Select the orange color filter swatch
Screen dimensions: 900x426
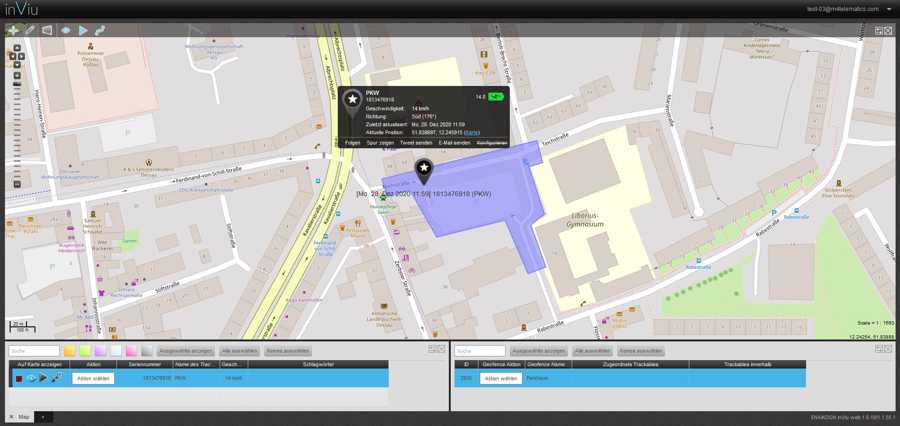pyautogui.click(x=69, y=351)
